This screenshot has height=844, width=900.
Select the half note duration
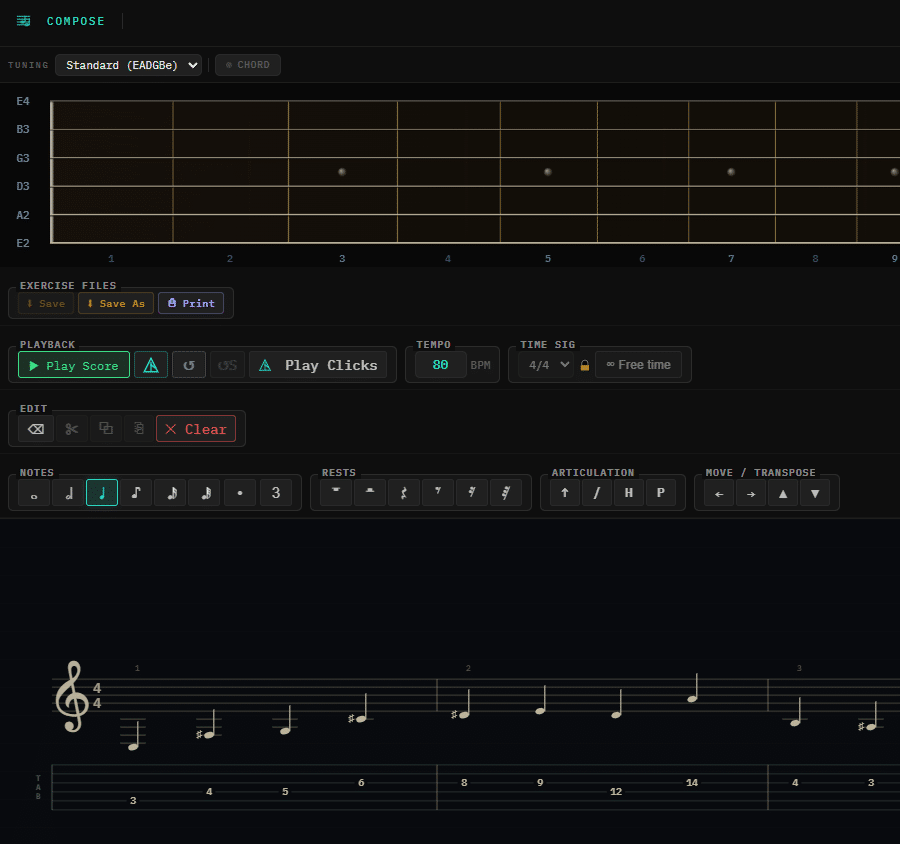coord(68,493)
